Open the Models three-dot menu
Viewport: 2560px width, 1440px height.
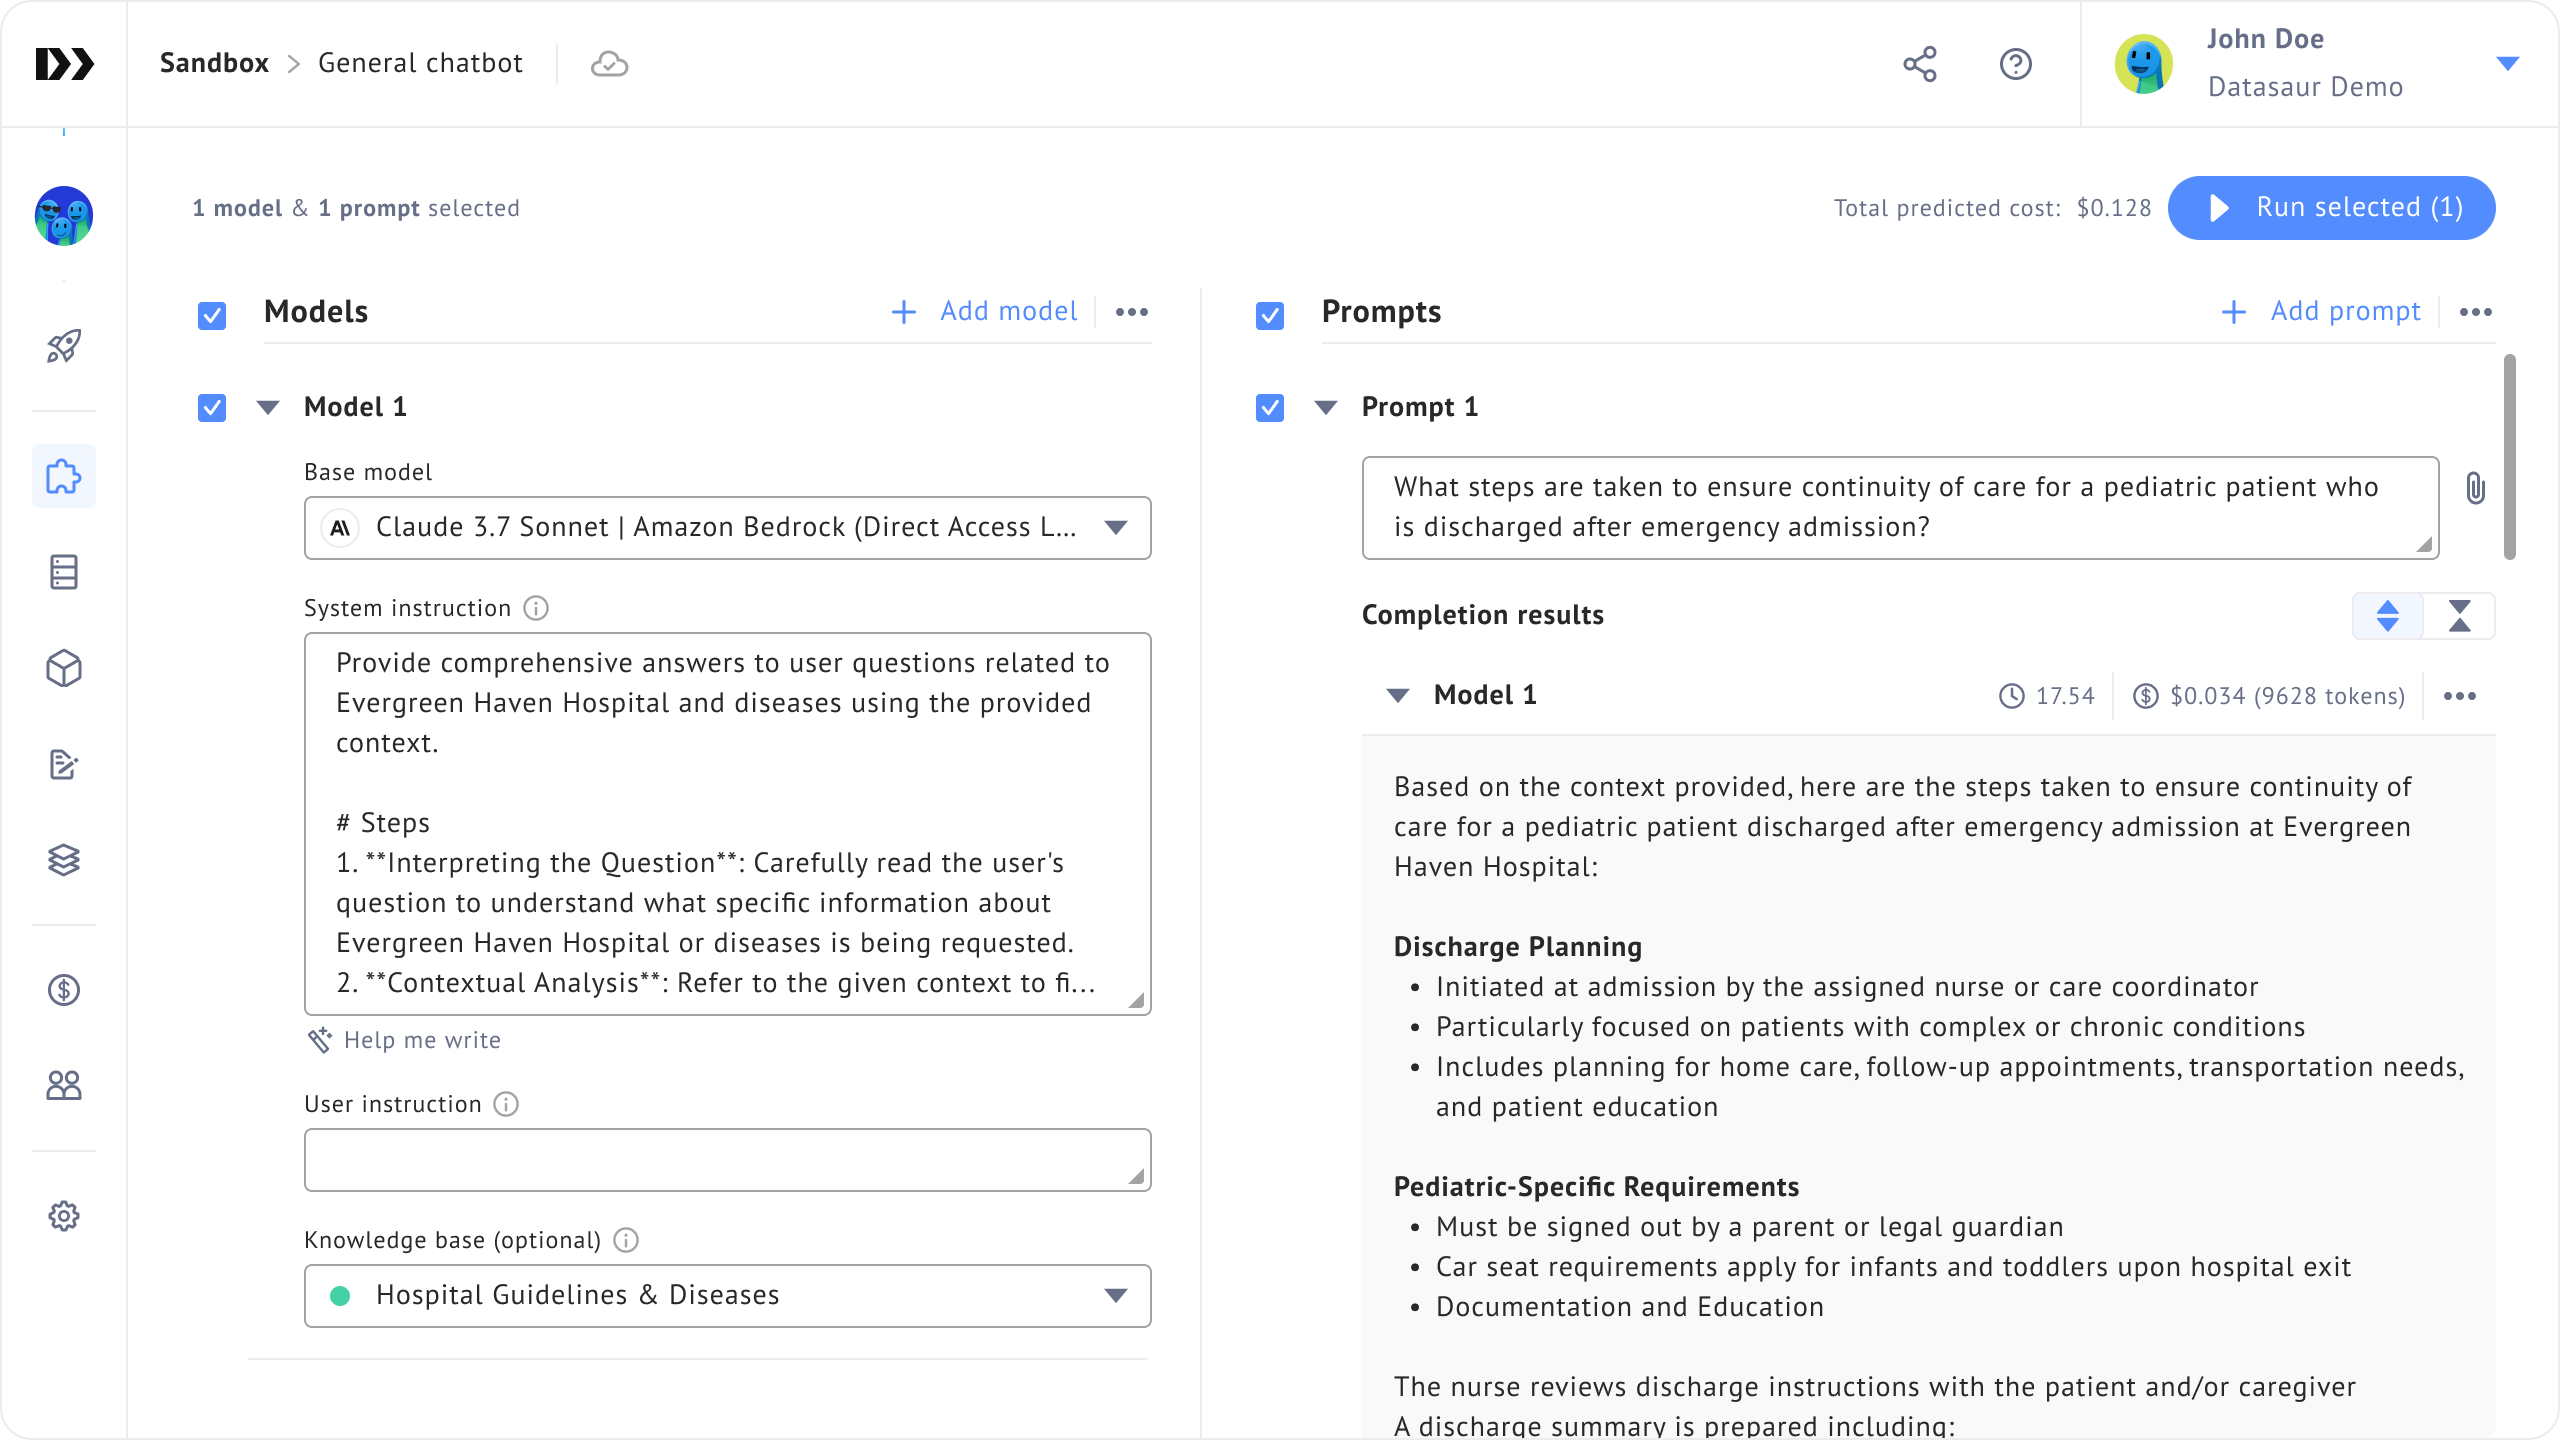tap(1131, 312)
